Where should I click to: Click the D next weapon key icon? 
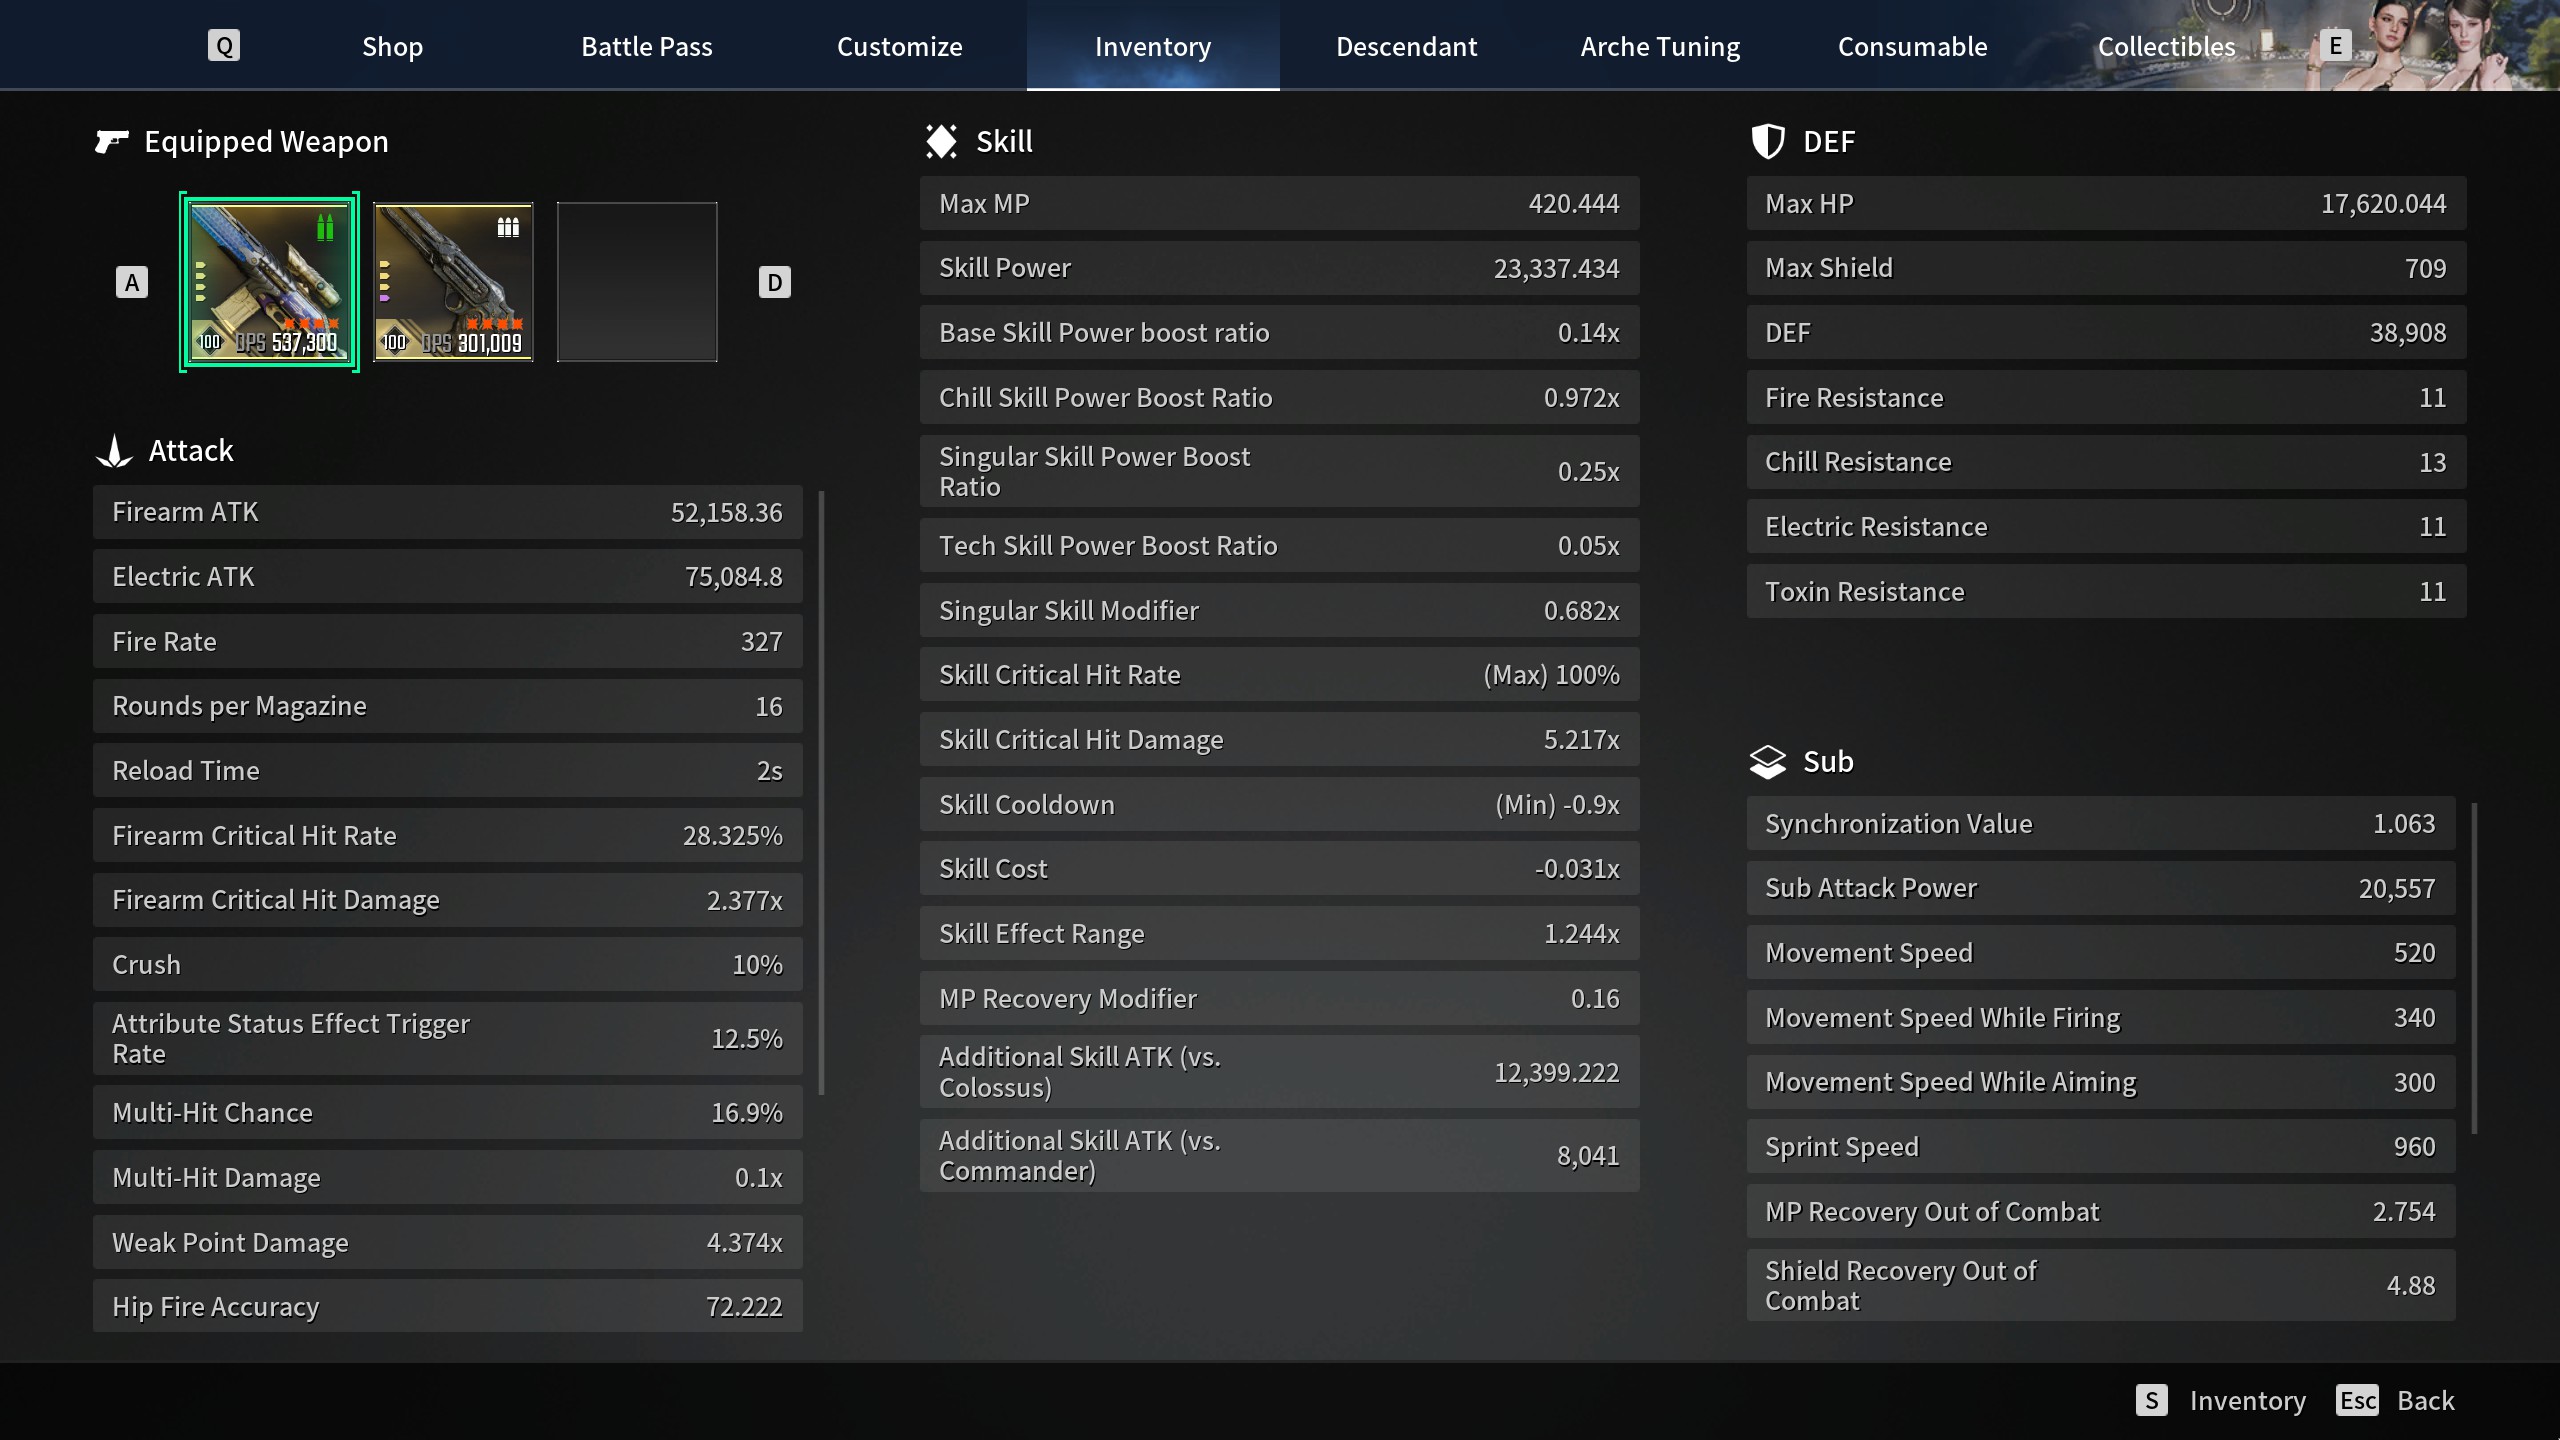click(774, 283)
